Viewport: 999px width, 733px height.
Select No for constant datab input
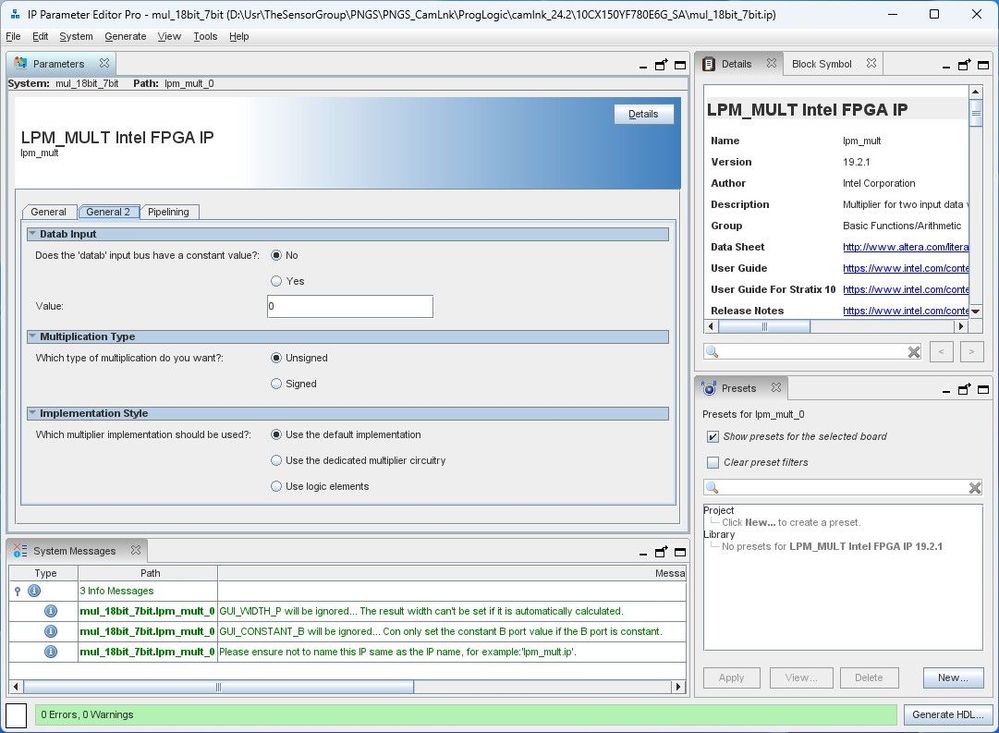pos(276,255)
